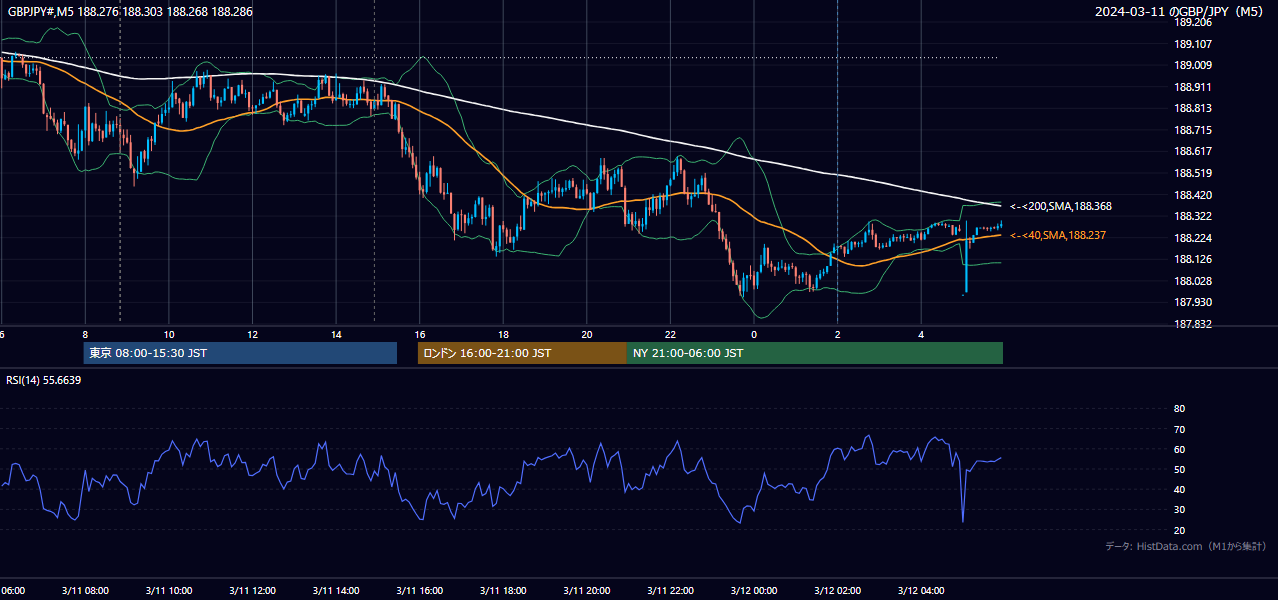This screenshot has height=600, width=1278.
Task: Click the 188.813 price axis label
Action: (1193, 108)
